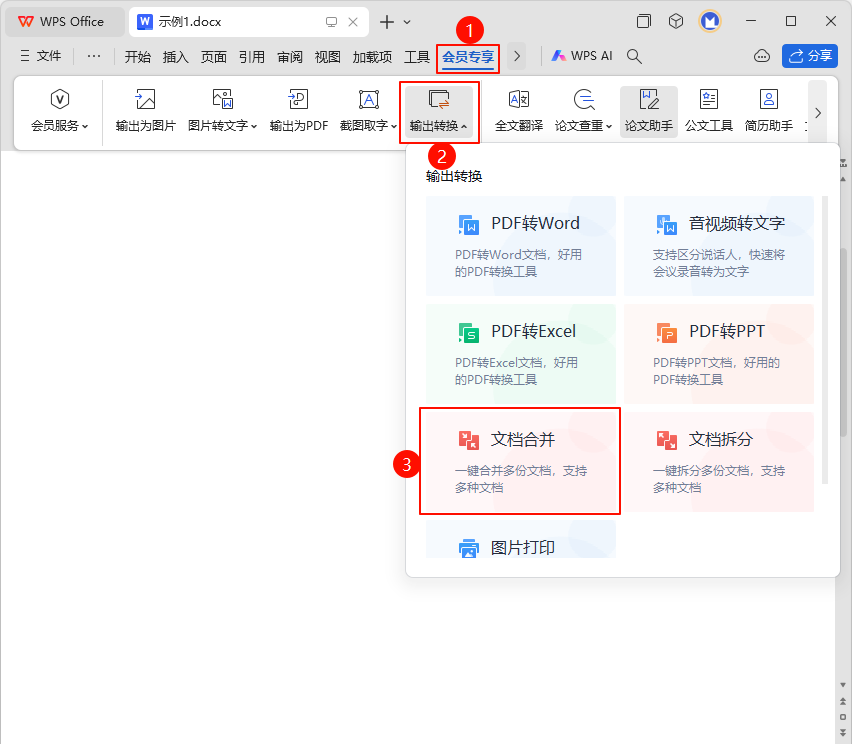
Task: Launch the 论文助手 tool
Action: click(648, 100)
